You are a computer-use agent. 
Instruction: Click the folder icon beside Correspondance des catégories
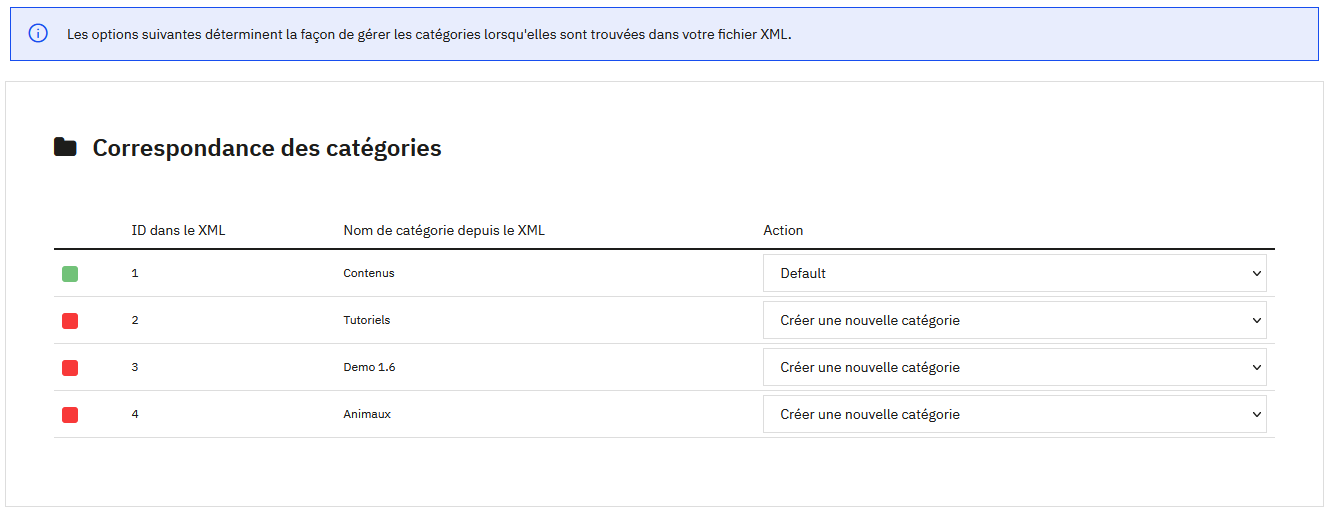coord(65,148)
